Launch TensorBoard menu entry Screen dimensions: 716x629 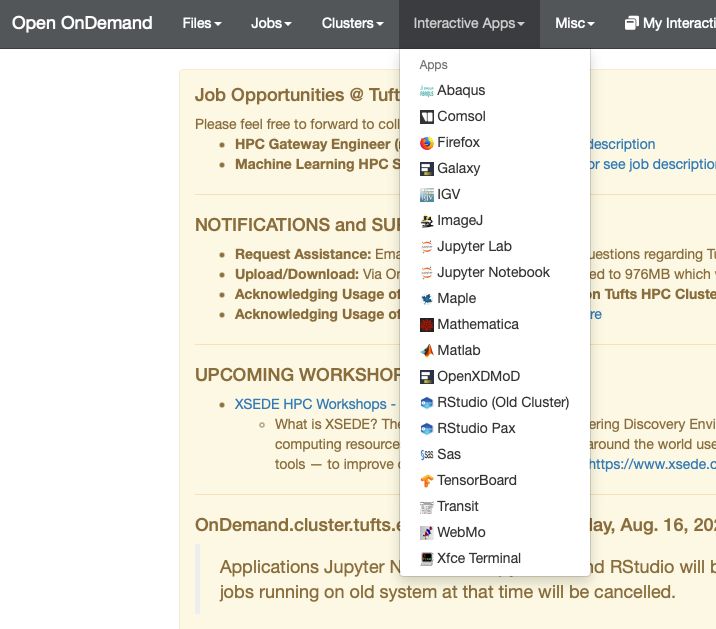point(495,481)
